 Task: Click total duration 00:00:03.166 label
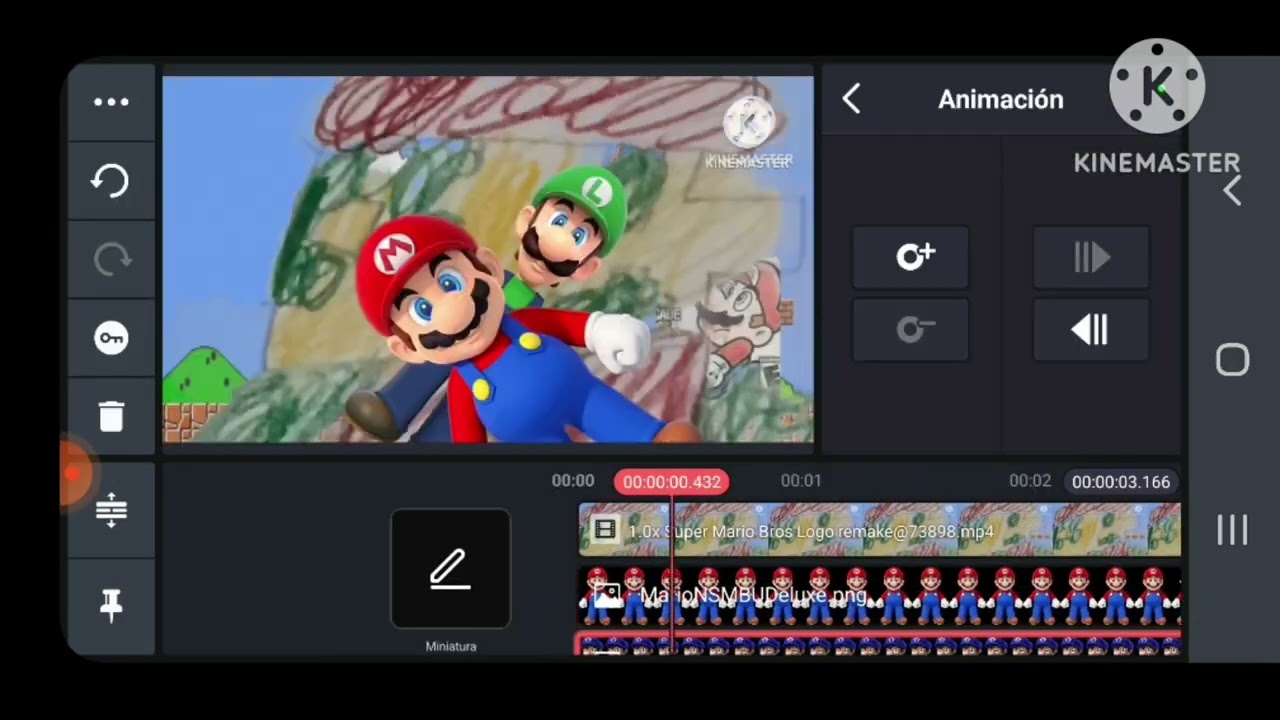point(1120,482)
